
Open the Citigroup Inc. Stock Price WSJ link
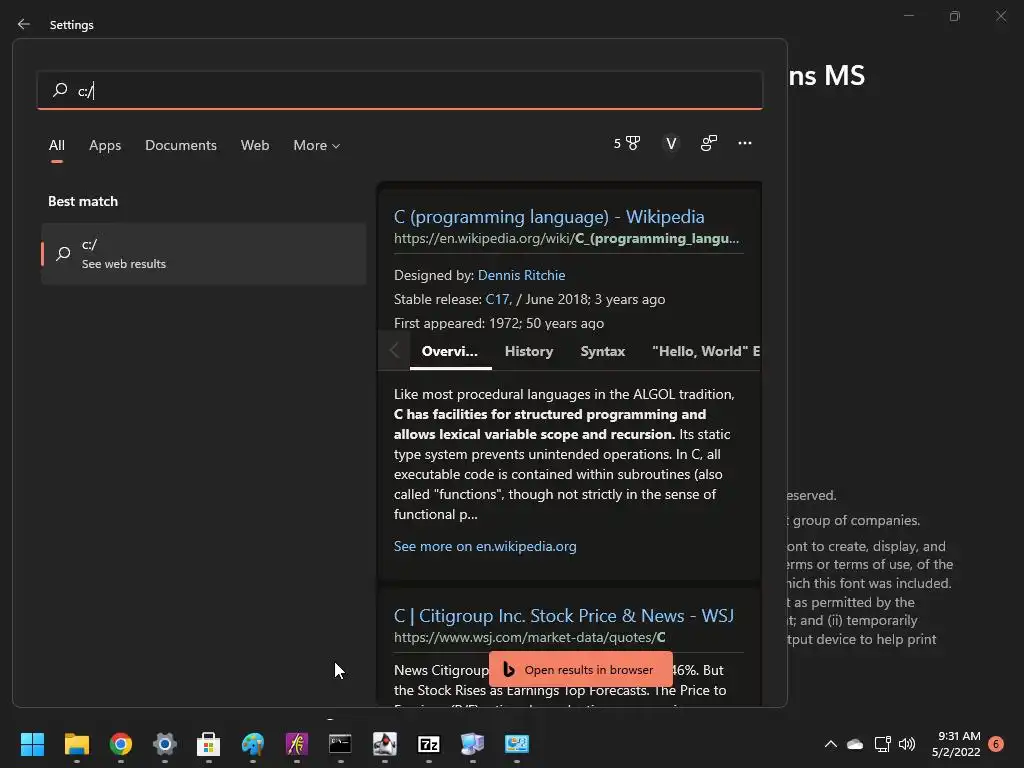pyautogui.click(x=564, y=615)
